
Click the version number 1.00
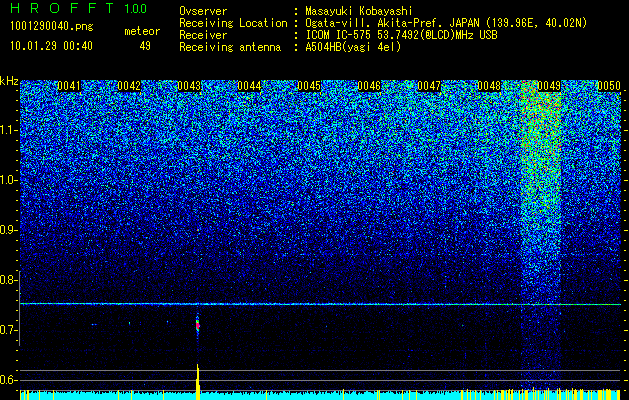[x=136, y=9]
